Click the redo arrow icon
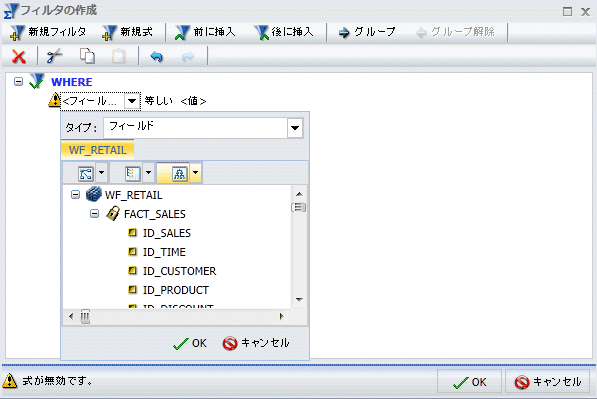 coord(187,57)
